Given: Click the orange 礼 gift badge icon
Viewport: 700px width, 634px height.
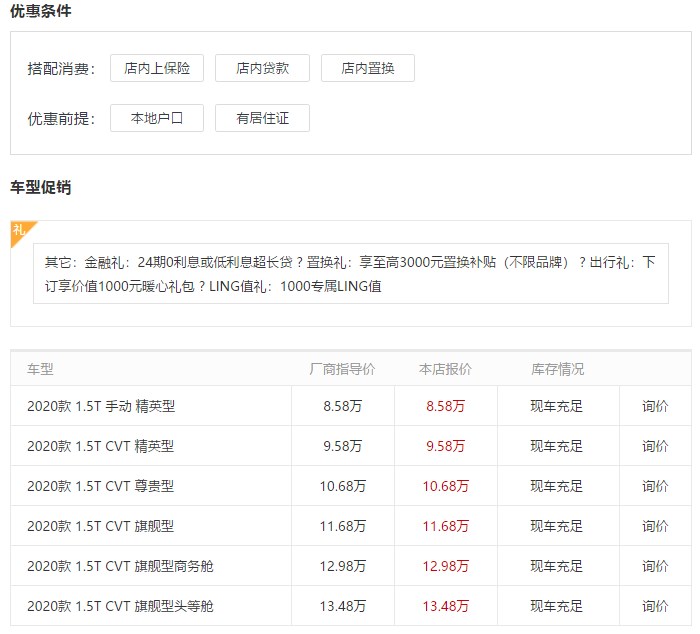Looking at the screenshot, I should click(x=20, y=230).
